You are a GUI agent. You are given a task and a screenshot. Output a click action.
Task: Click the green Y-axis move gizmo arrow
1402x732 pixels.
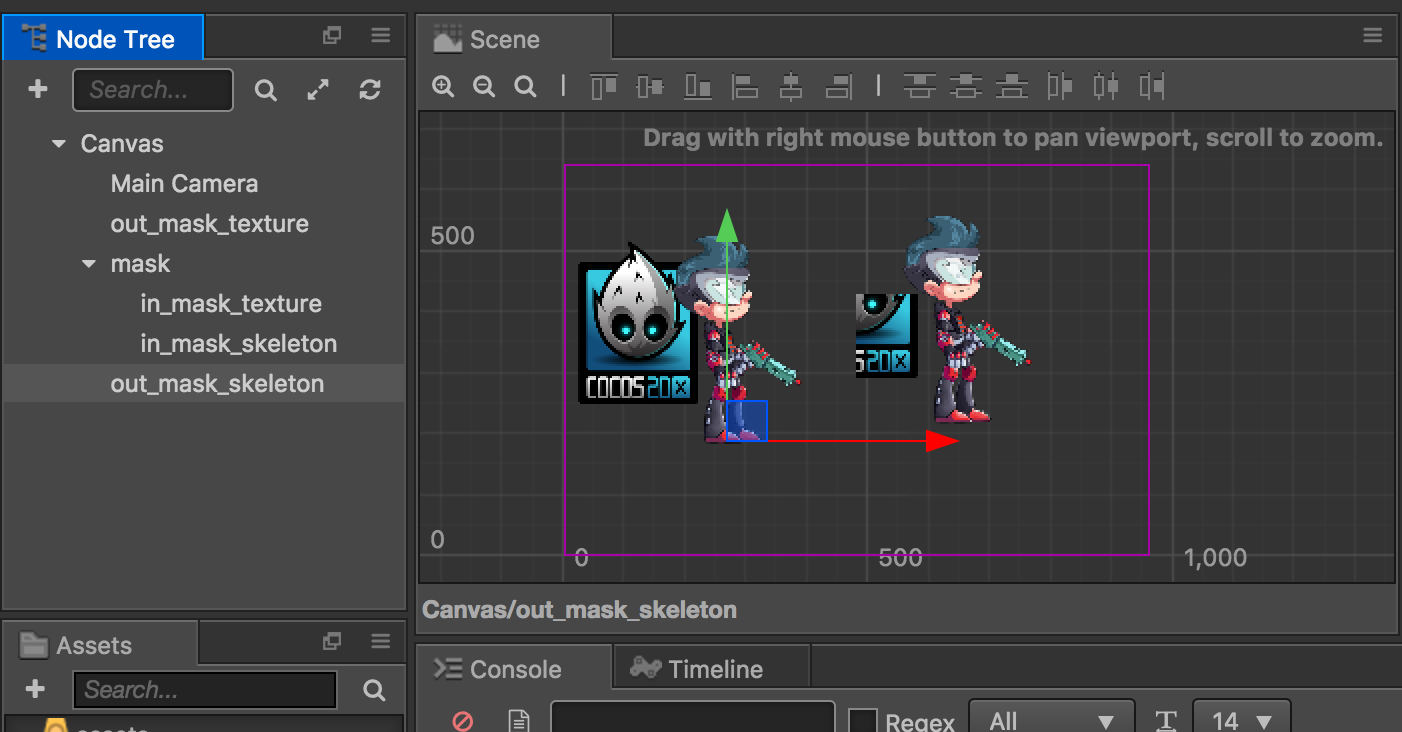[x=728, y=226]
